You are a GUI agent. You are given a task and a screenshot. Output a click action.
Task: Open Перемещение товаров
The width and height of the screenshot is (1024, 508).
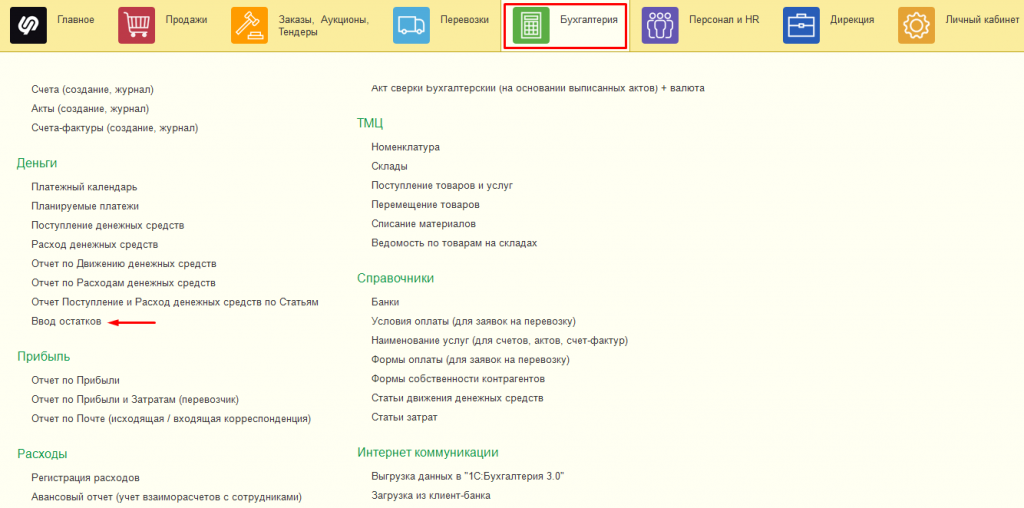tap(426, 205)
